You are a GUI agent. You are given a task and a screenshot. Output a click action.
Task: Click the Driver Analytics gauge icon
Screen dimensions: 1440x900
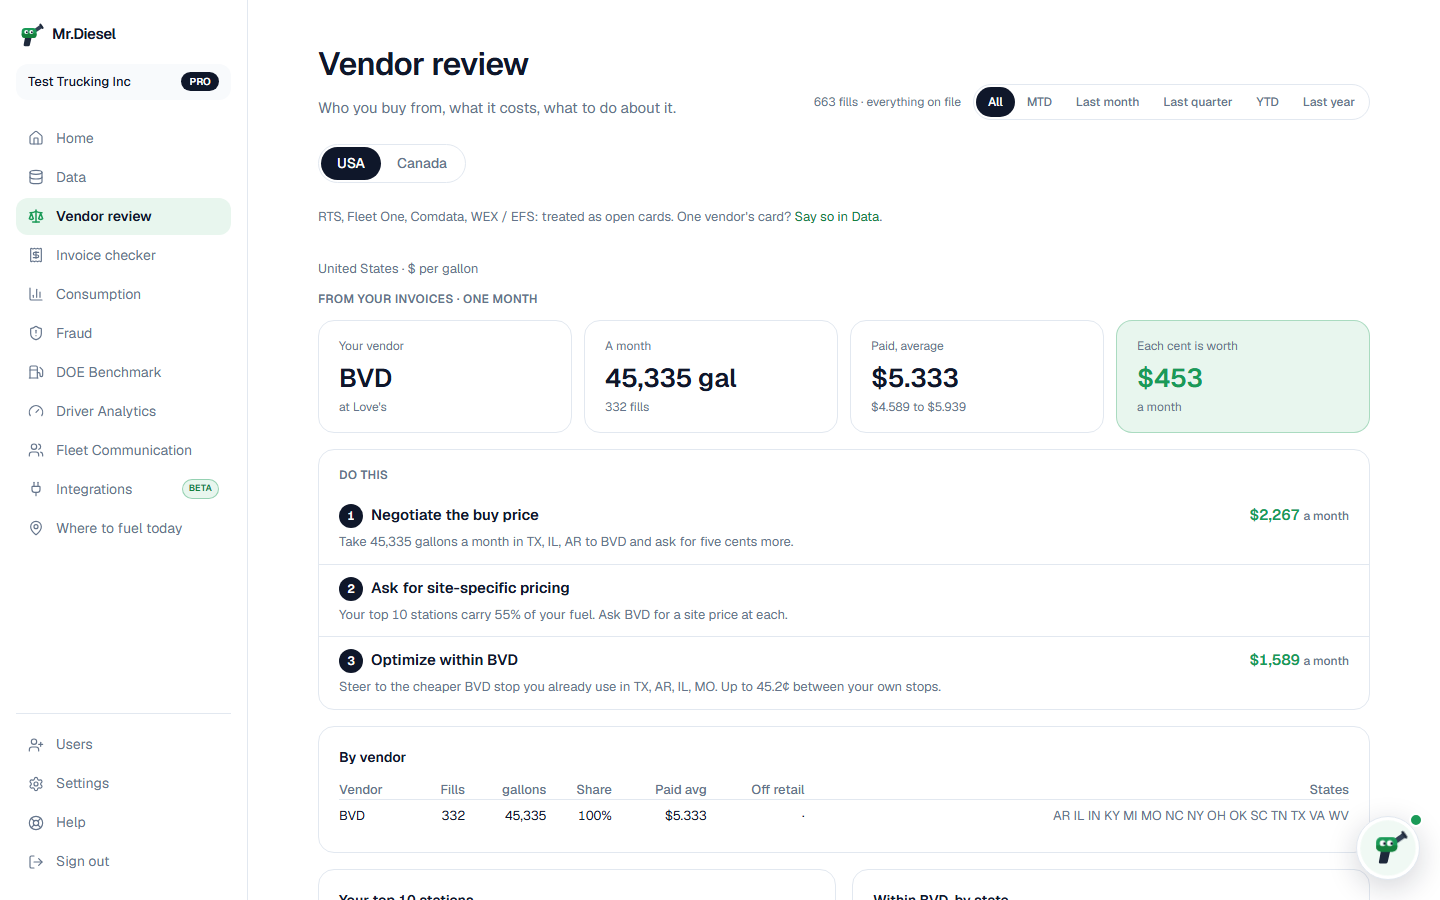36,411
